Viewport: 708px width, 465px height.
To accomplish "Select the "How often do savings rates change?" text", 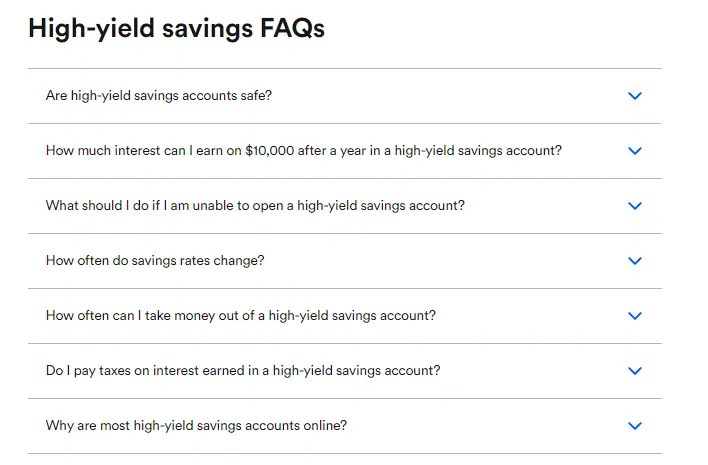I will tap(155, 261).
